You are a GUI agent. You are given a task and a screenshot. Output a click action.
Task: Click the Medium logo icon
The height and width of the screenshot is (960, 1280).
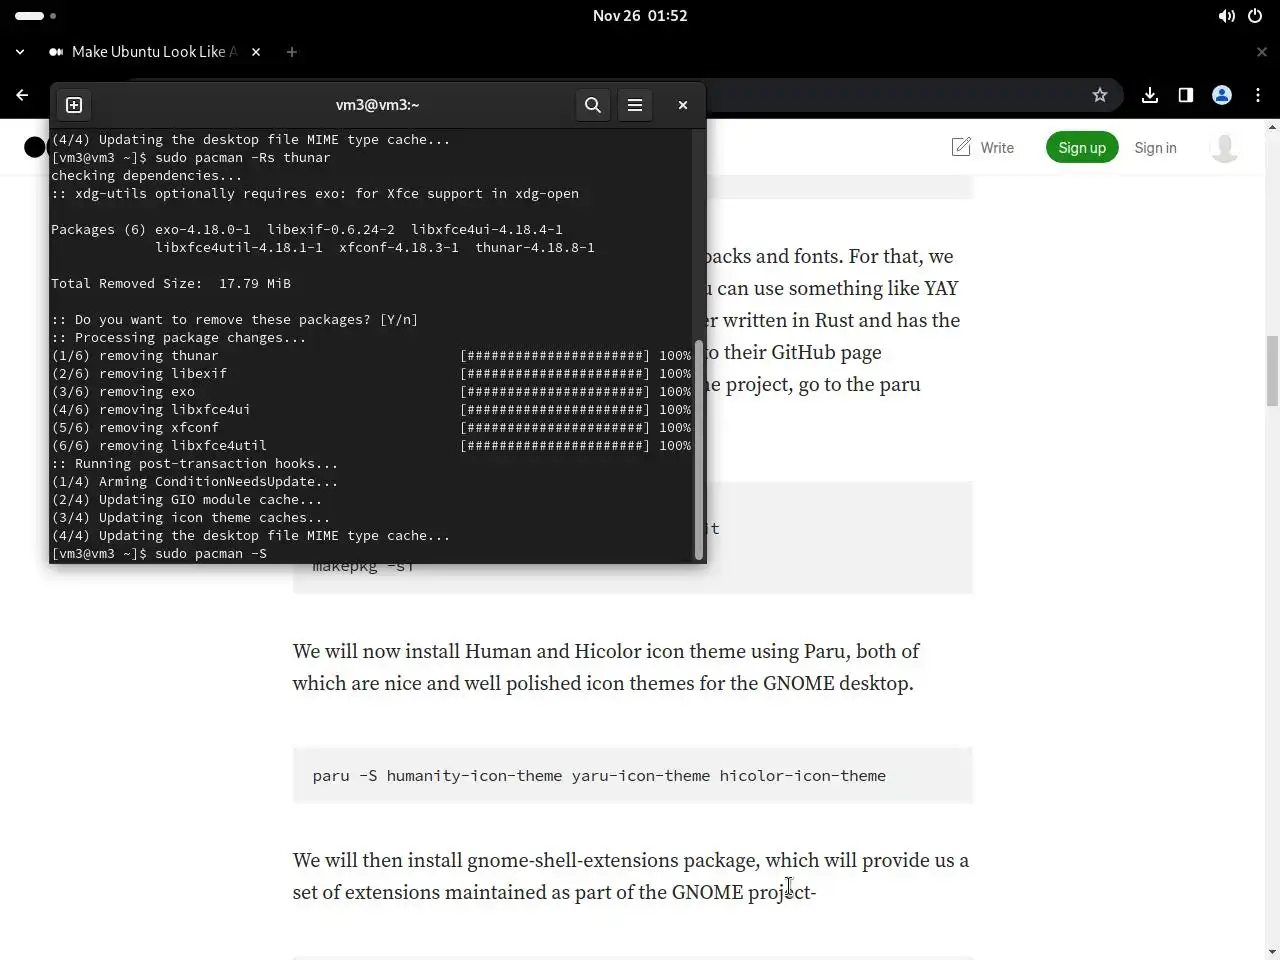35,148
